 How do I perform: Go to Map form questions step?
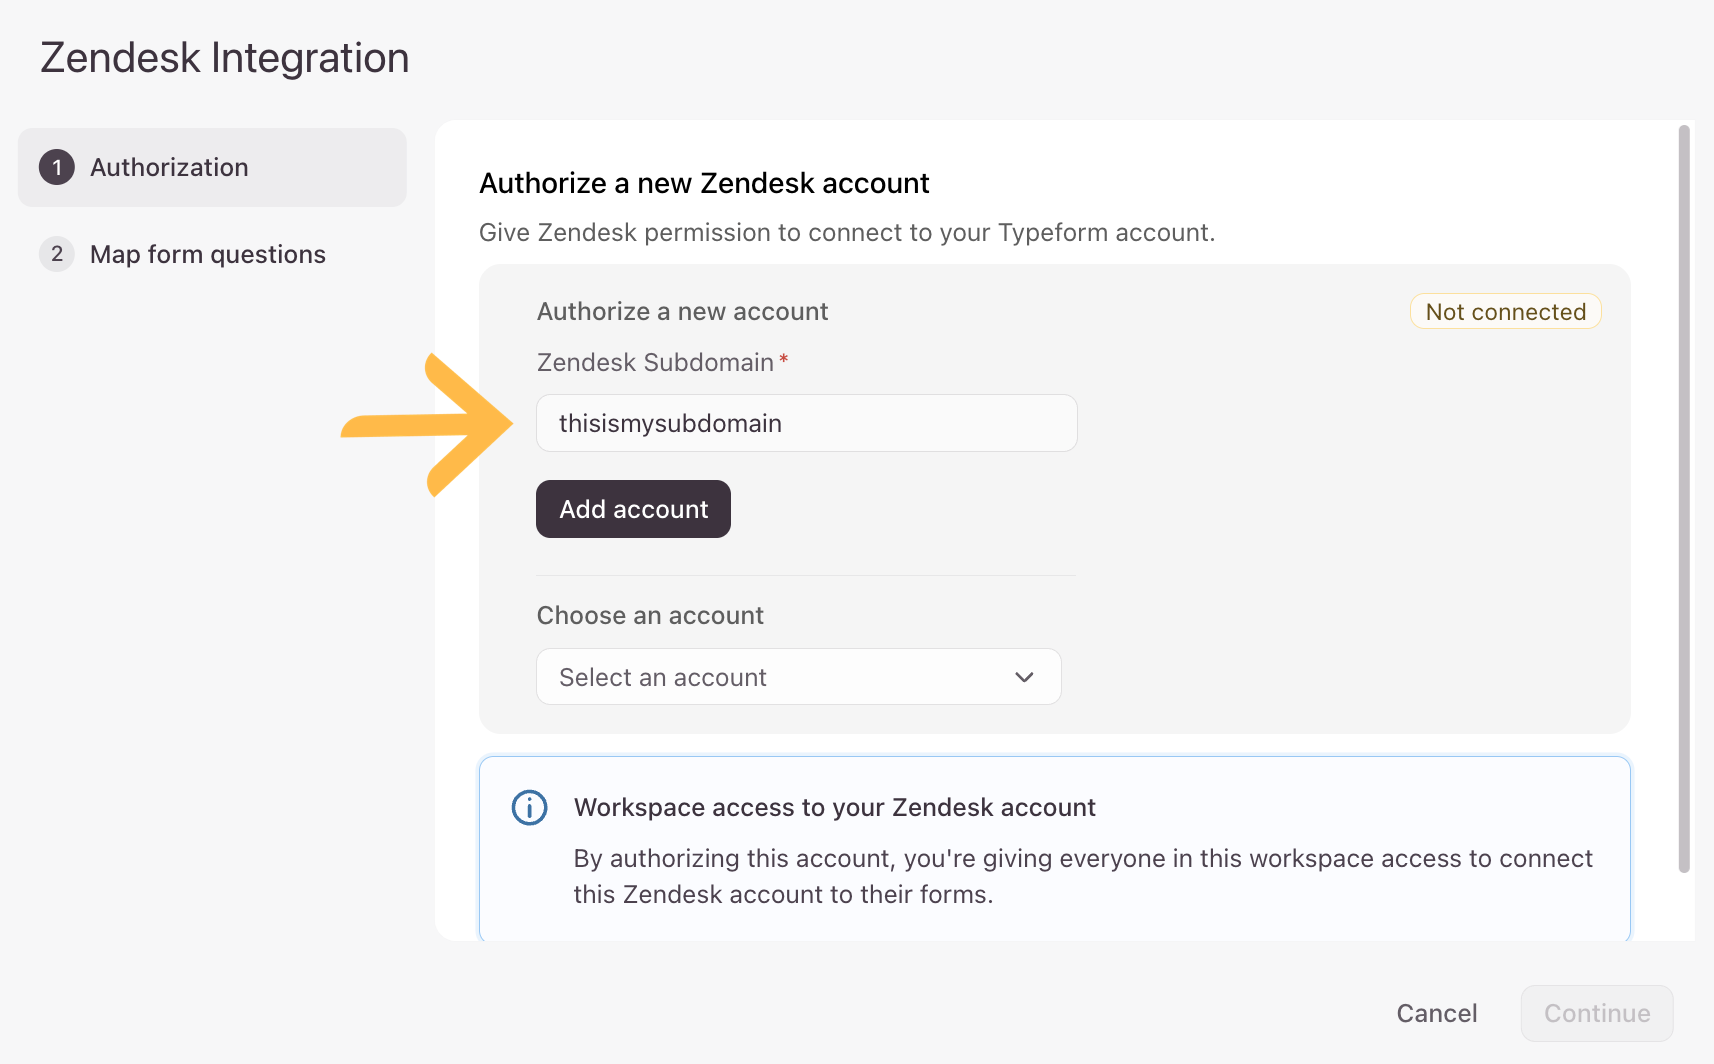coord(207,254)
